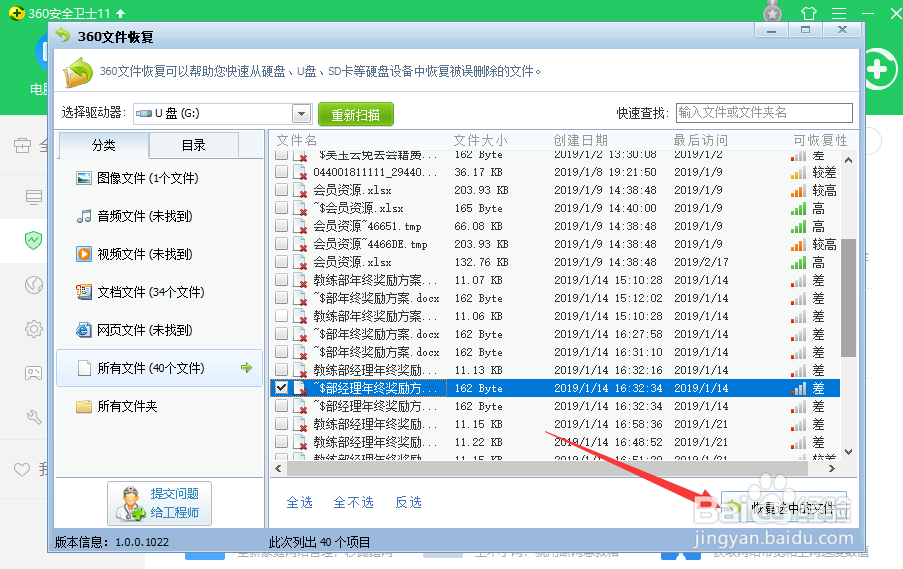This screenshot has height=569, width=903.
Task: Click horizontal scrollbar left arrow
Action: (278, 469)
